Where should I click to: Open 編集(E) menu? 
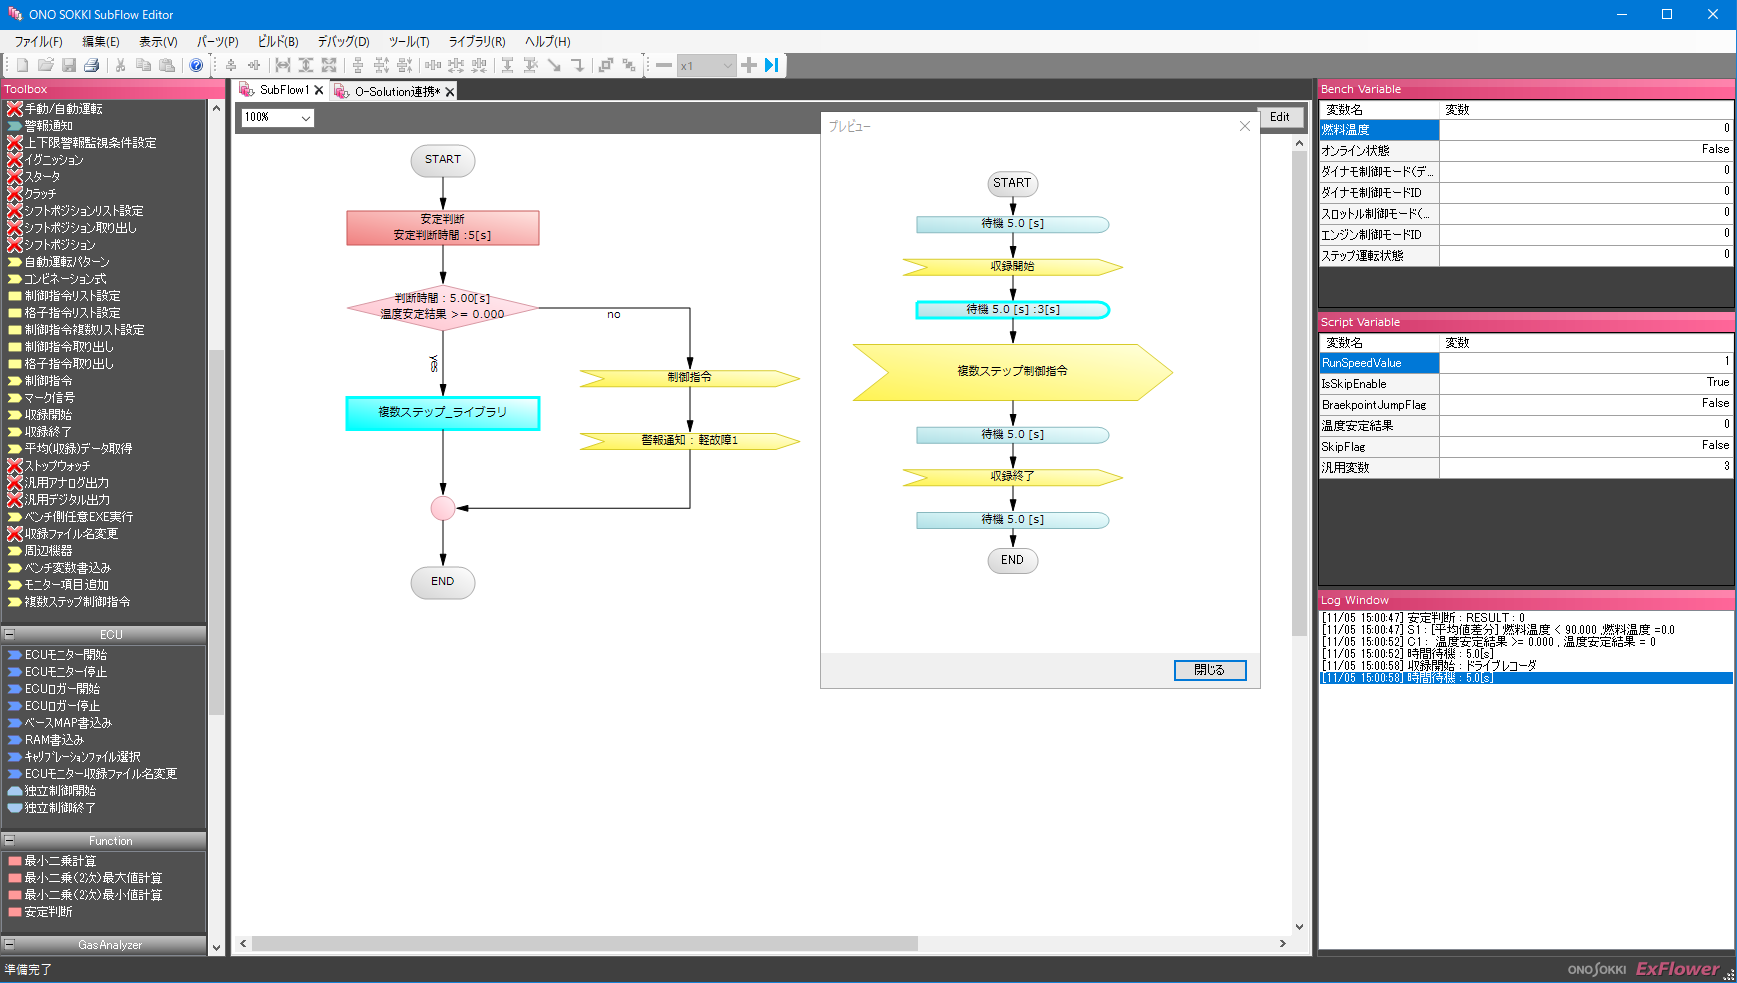tap(101, 41)
